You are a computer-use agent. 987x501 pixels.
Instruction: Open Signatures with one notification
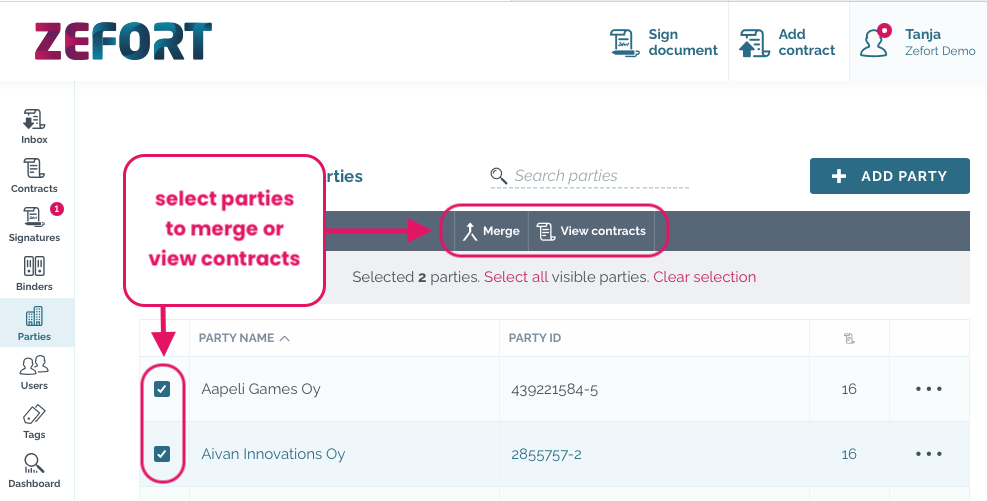[34, 225]
